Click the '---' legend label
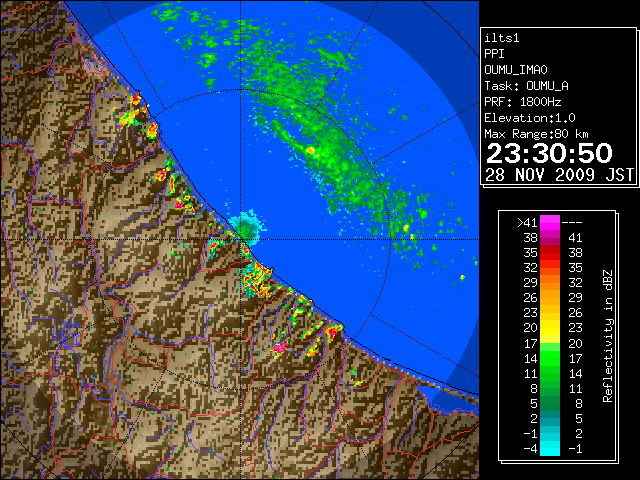This screenshot has width=640, height=480. click(x=572, y=222)
